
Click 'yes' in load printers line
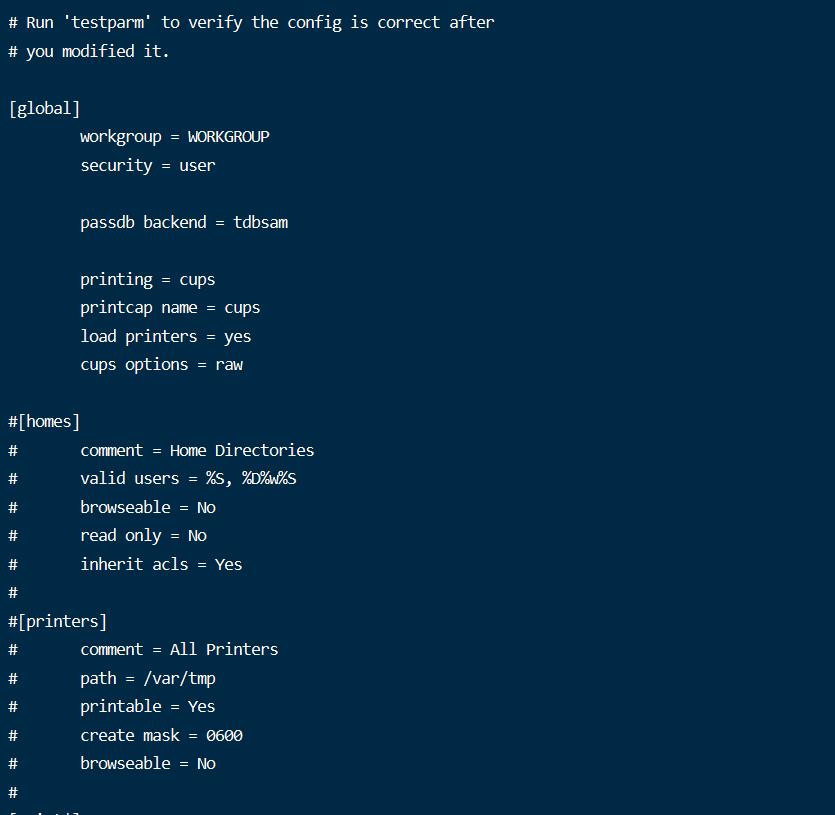238,337
